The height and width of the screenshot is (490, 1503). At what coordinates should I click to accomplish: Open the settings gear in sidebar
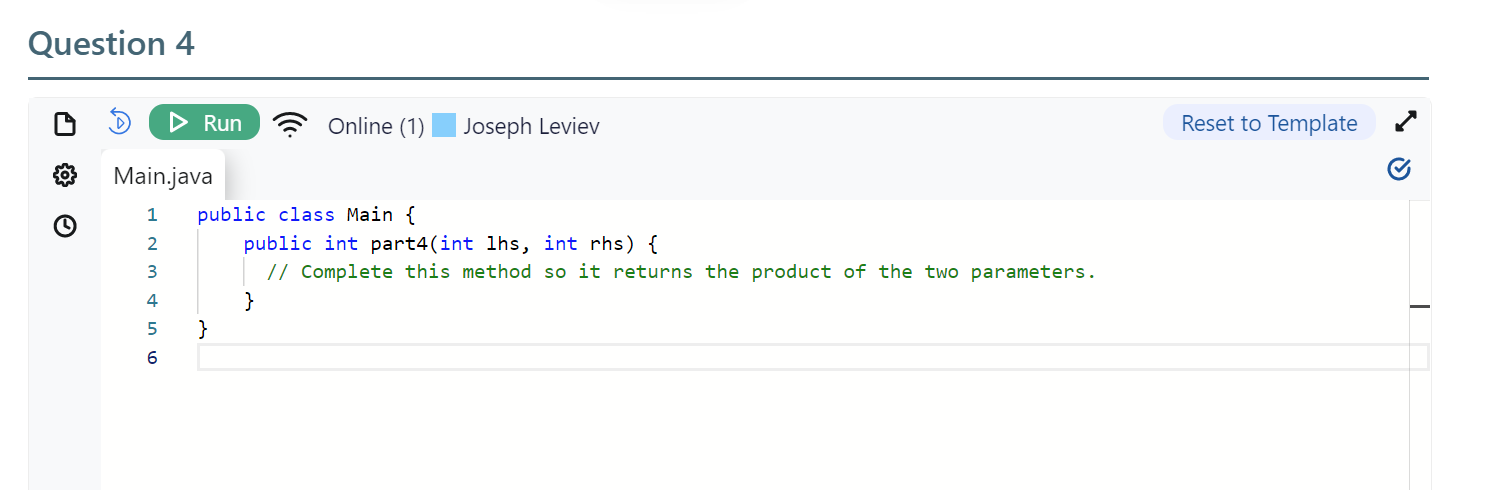click(x=65, y=176)
